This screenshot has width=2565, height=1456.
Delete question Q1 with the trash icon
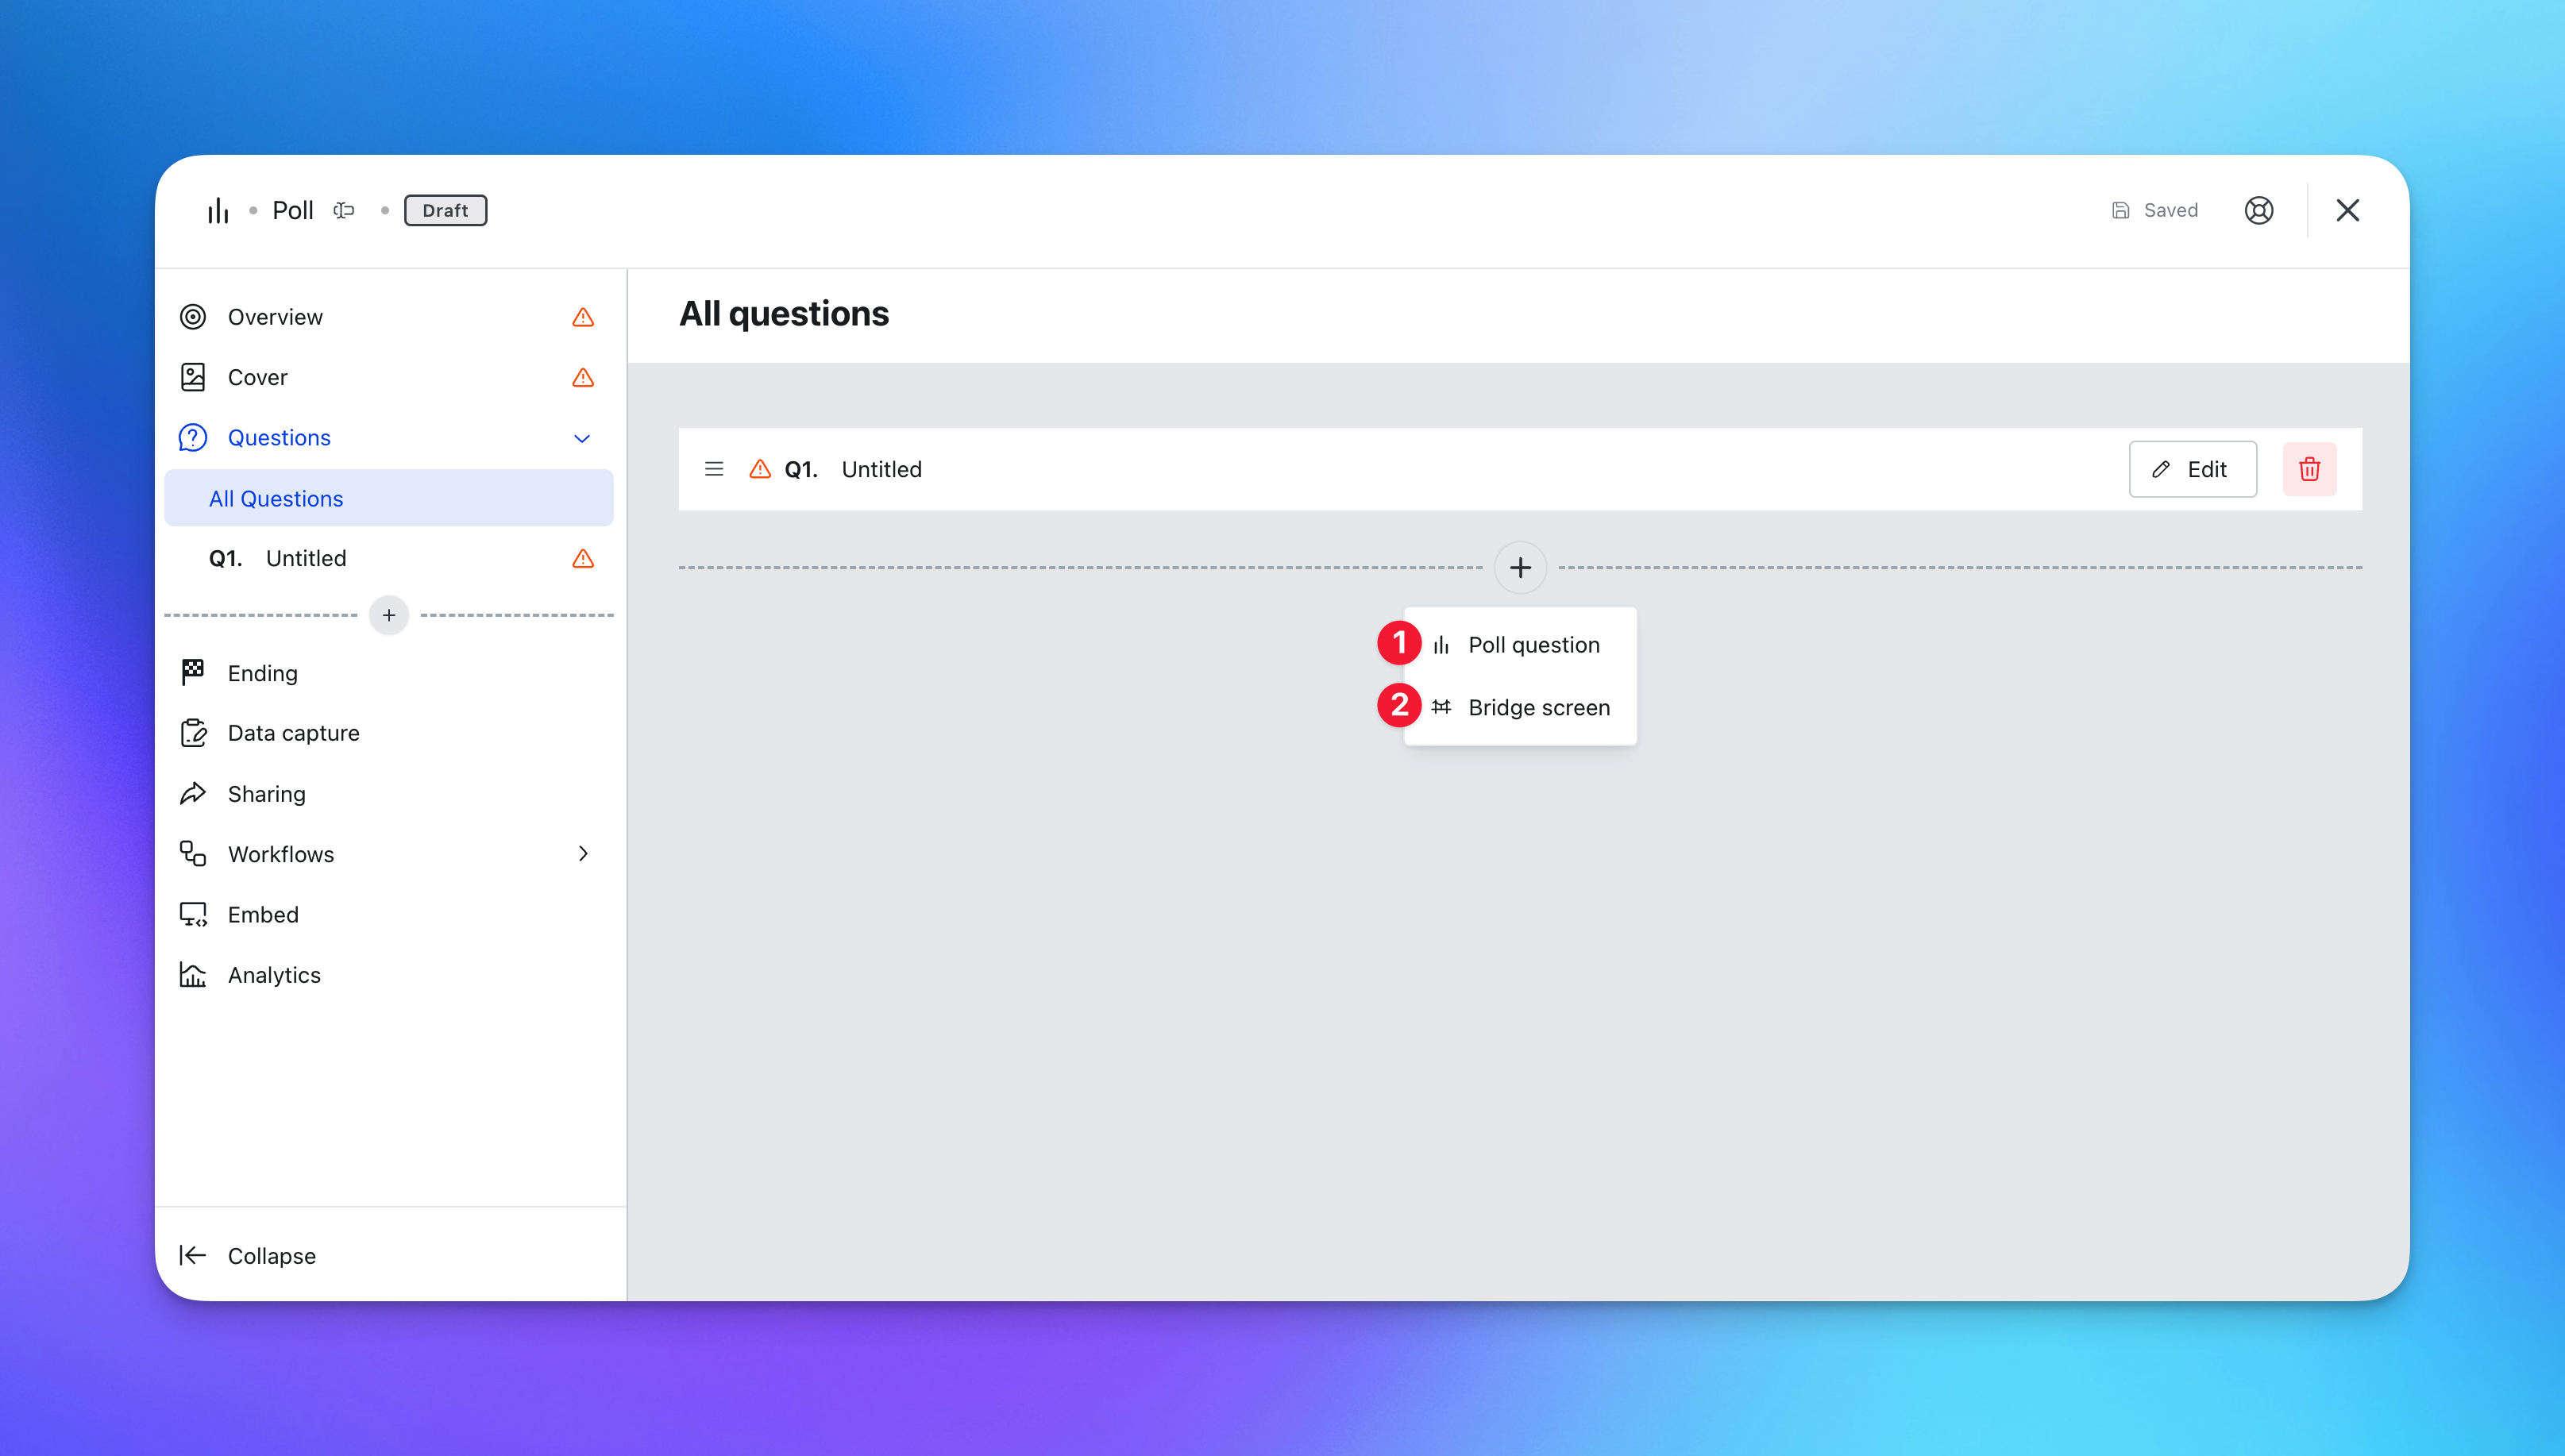pyautogui.click(x=2309, y=469)
